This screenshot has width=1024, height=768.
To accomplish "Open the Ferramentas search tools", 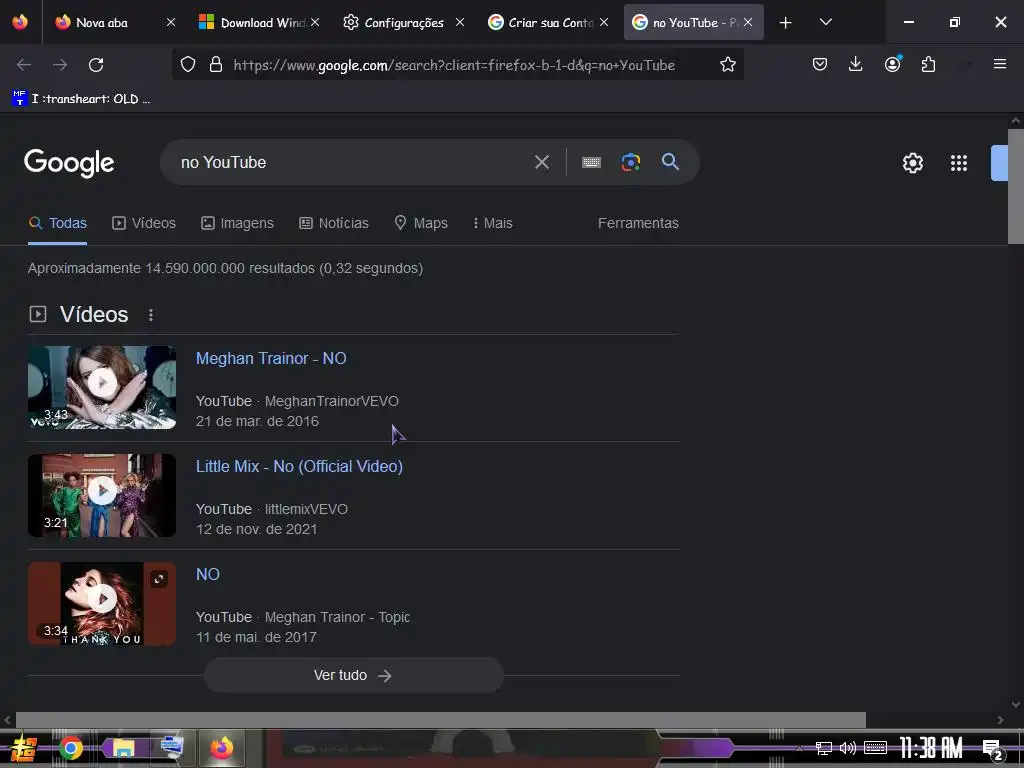I will (x=638, y=223).
